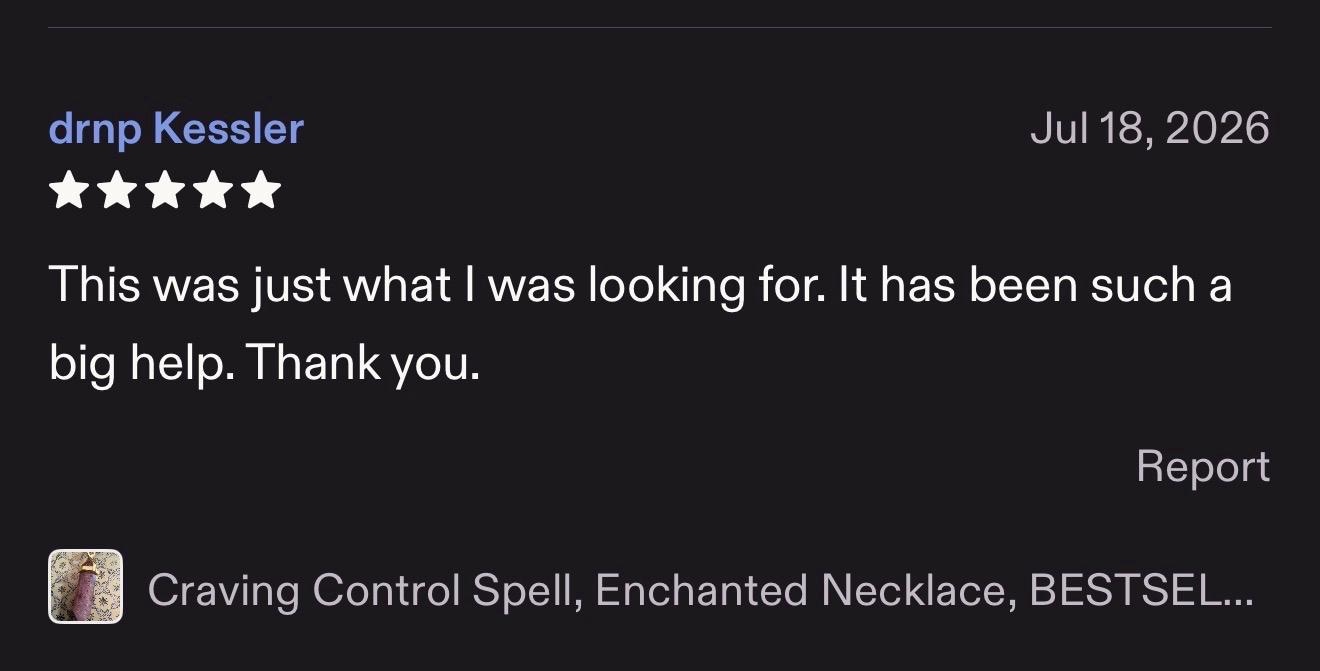Click the second rating star
1320x671 pixels.
(x=116, y=190)
